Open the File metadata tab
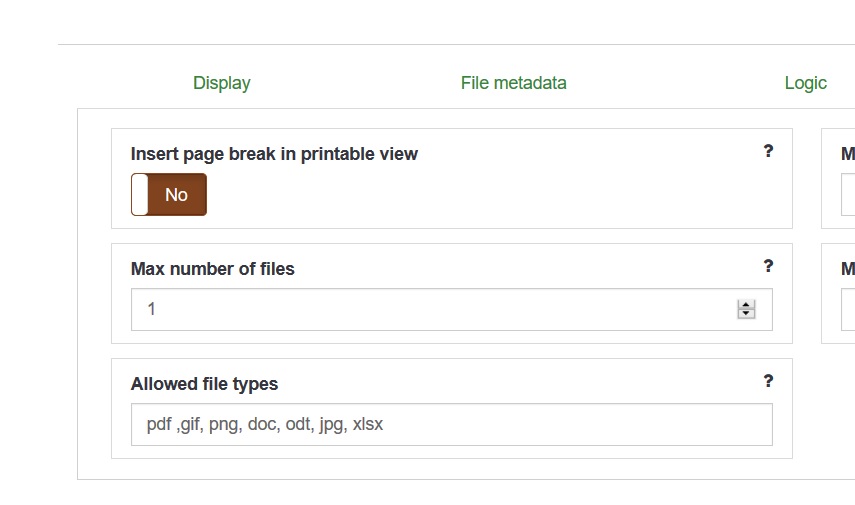 pos(513,83)
